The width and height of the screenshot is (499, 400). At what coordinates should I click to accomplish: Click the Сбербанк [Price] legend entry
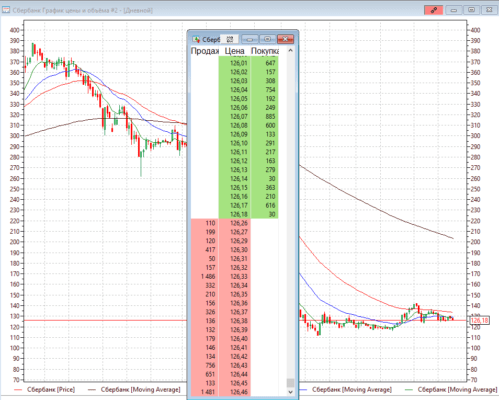(45, 389)
